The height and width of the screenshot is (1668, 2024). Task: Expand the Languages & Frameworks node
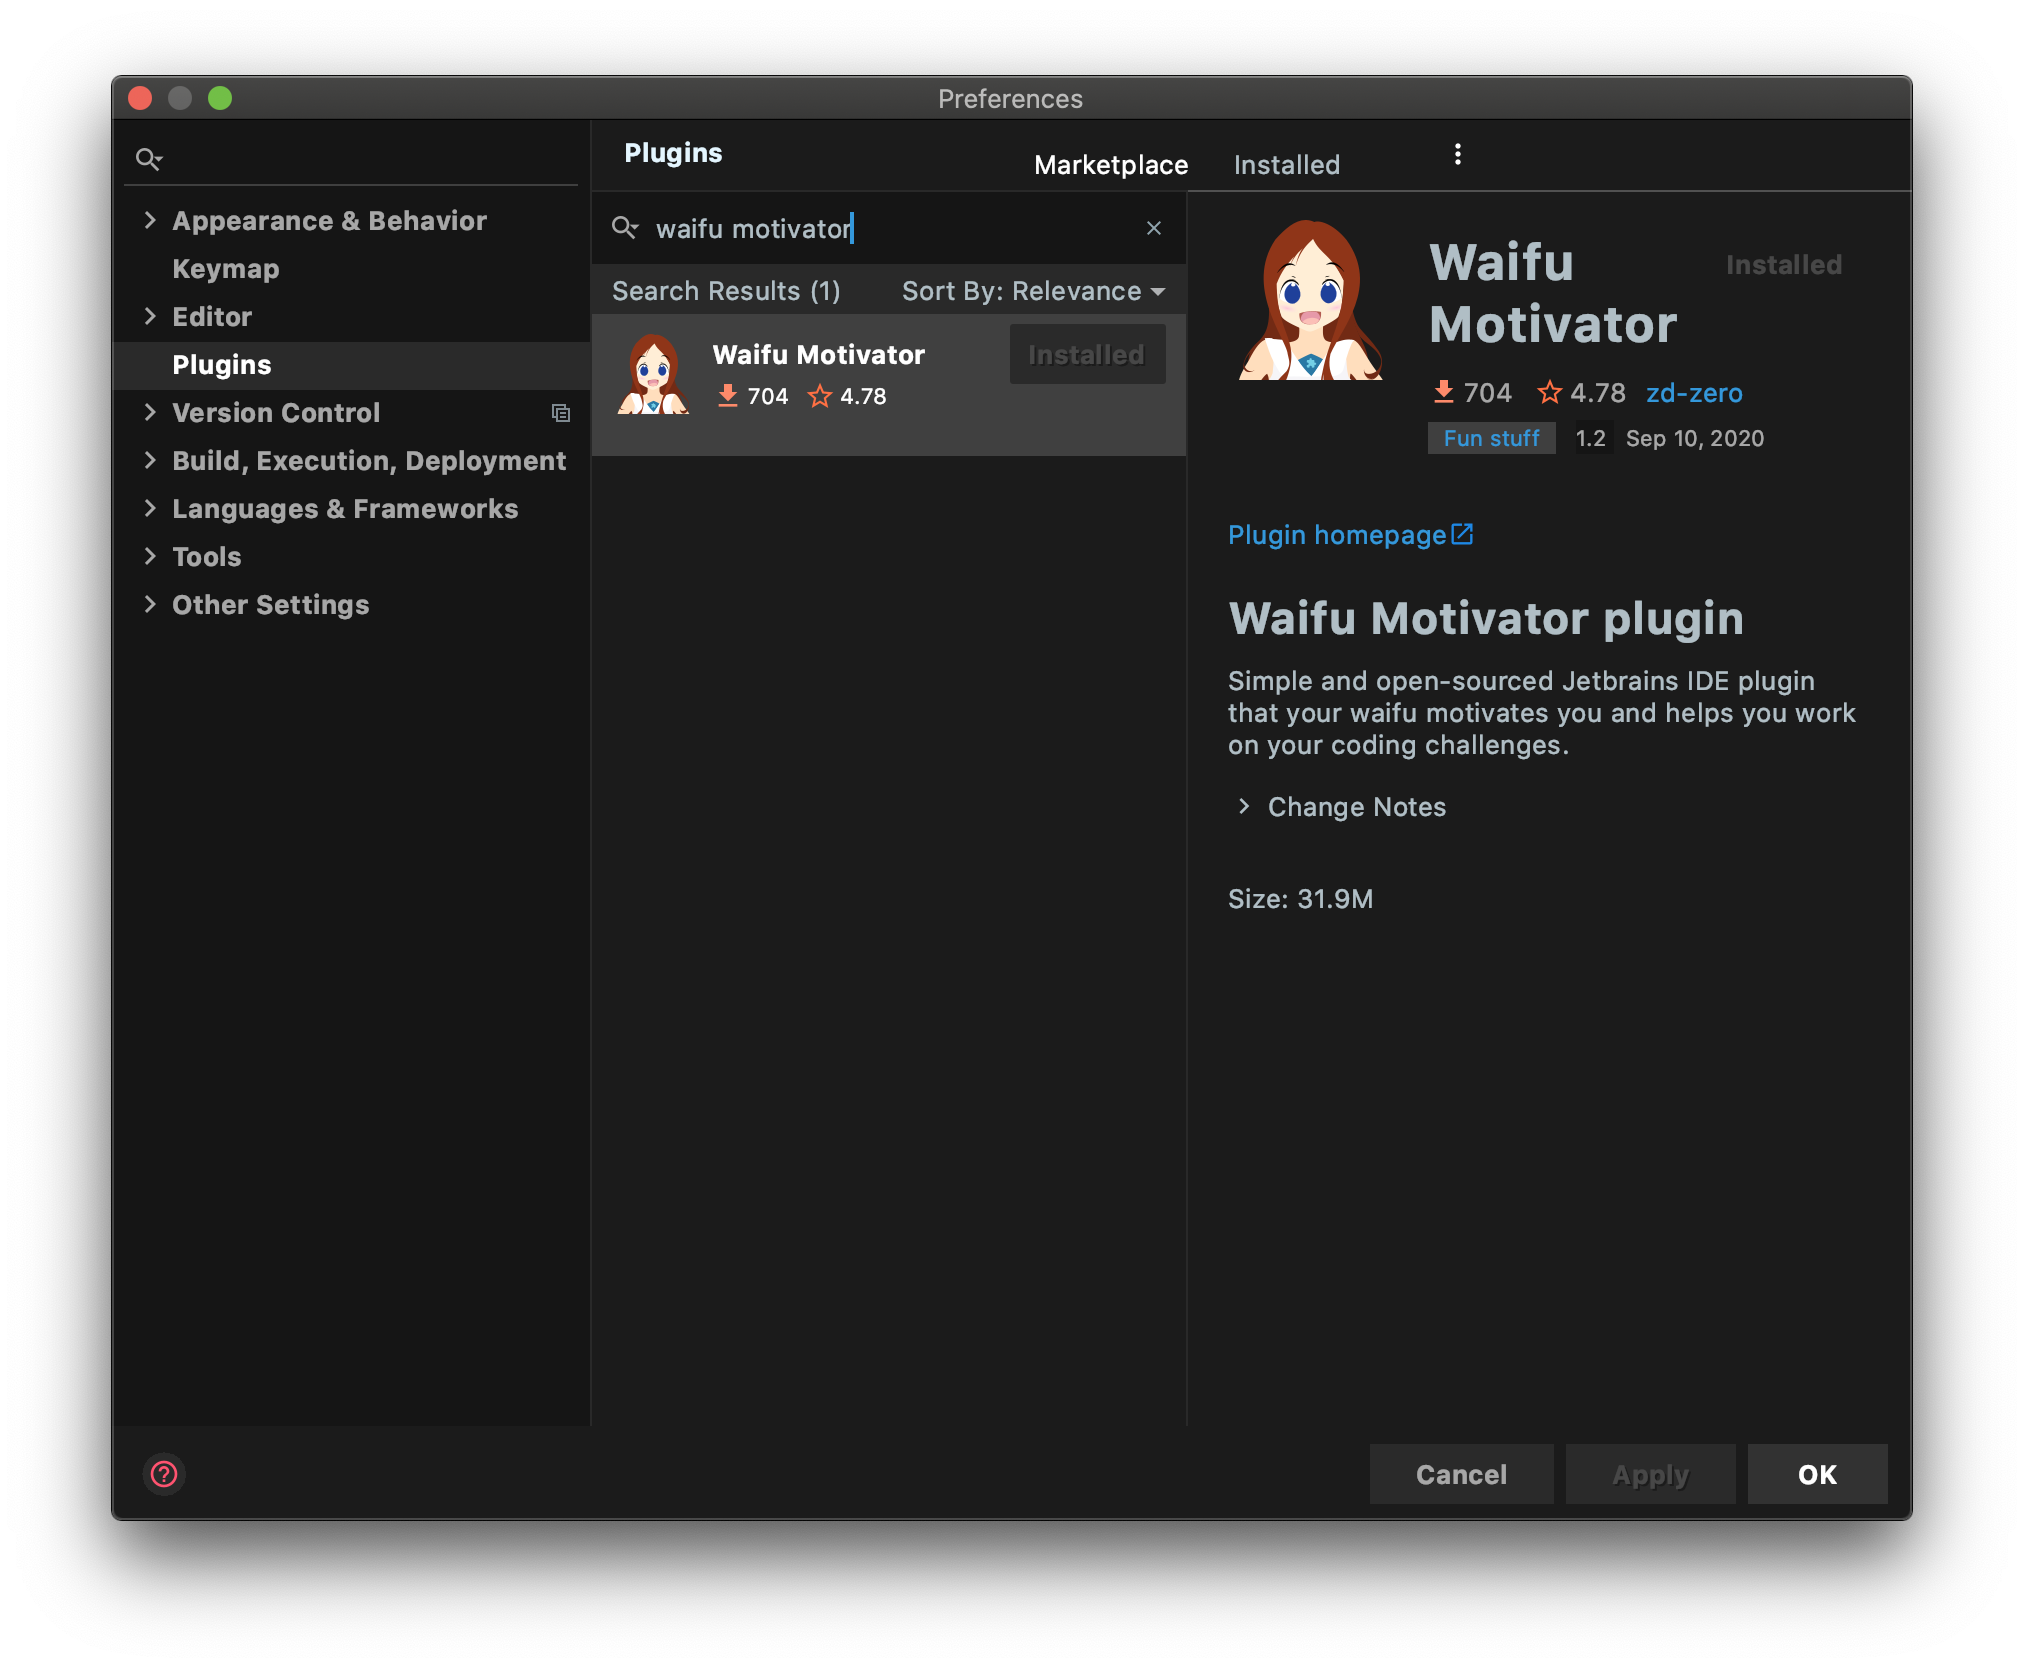(150, 508)
